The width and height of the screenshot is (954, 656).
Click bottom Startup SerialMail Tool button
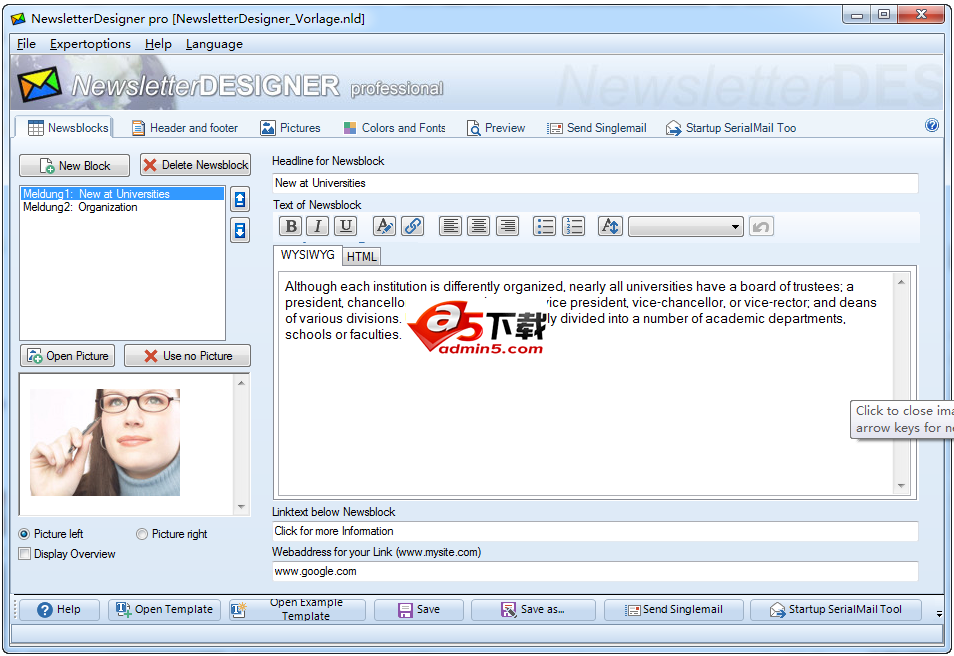(x=835, y=609)
